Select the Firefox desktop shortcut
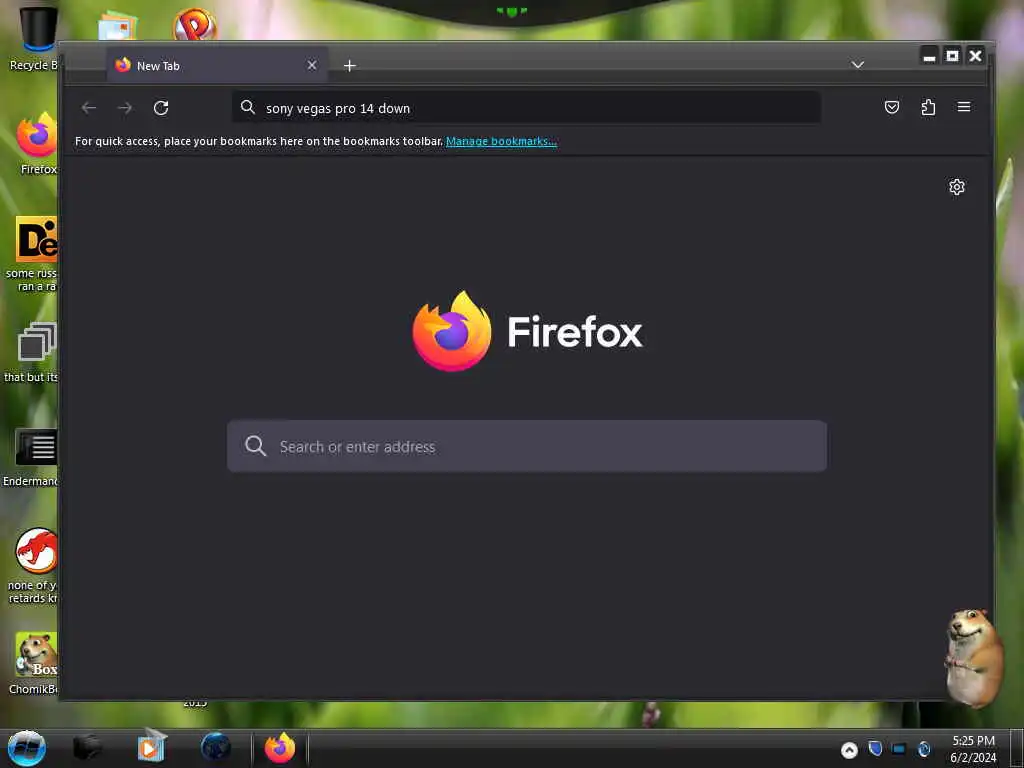The width and height of the screenshot is (1024, 768). pos(37,144)
